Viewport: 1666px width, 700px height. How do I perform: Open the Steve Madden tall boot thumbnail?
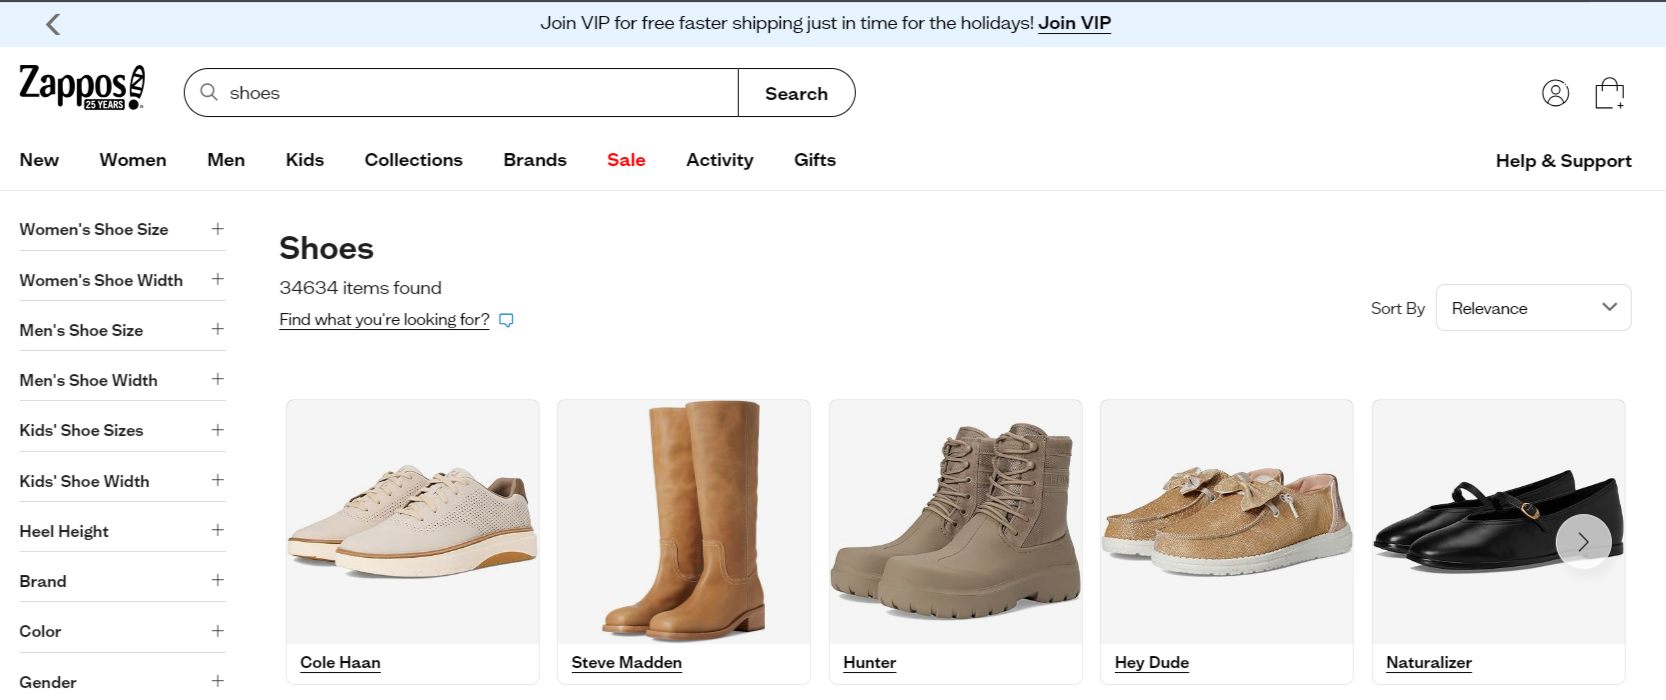point(683,521)
